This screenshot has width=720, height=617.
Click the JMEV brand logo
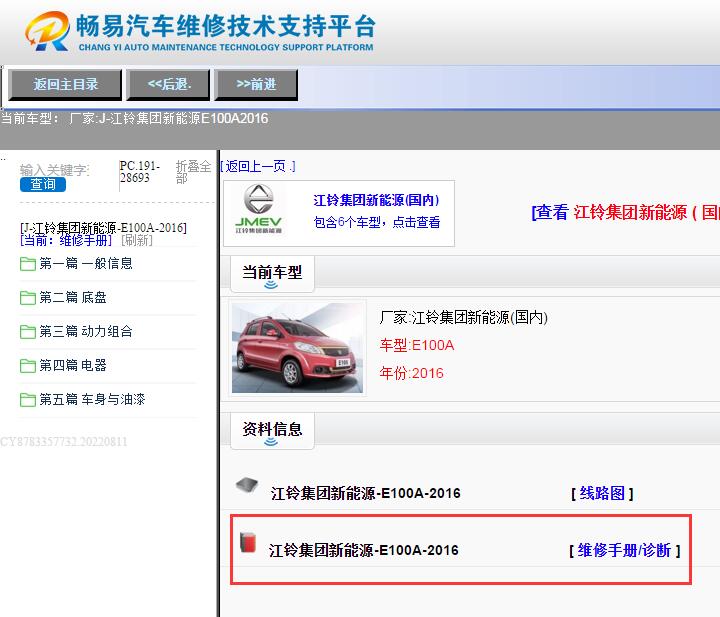(259, 209)
